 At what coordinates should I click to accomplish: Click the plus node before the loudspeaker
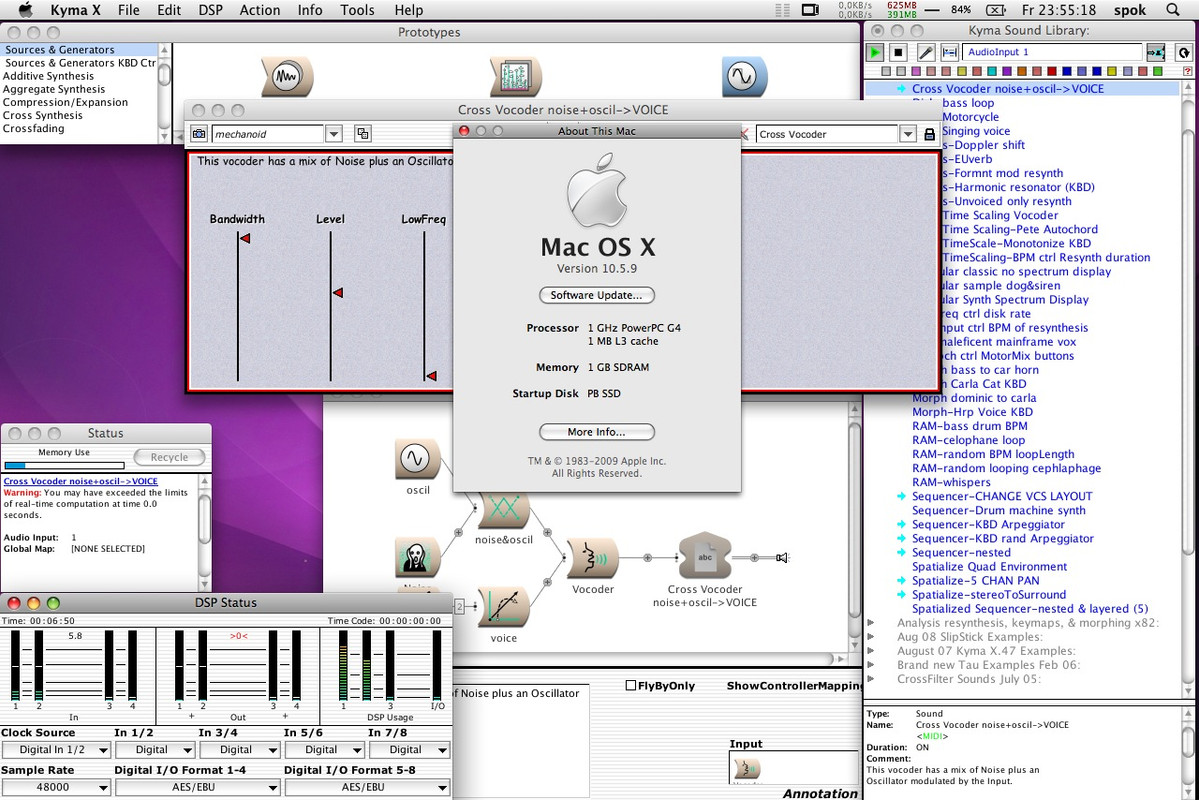[754, 558]
